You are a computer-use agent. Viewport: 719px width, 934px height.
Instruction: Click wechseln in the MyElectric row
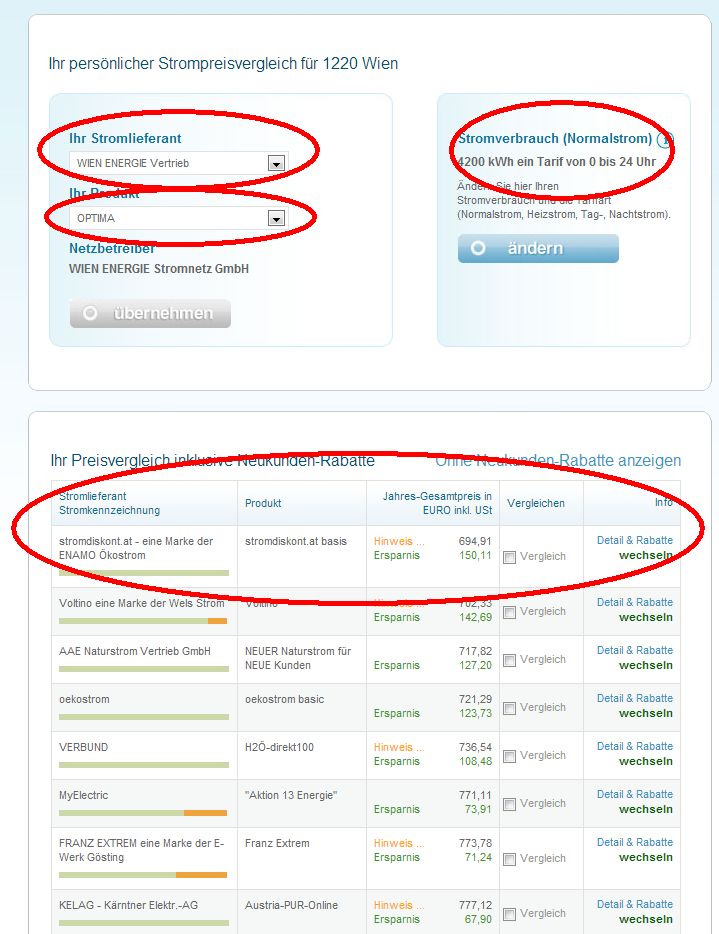point(646,809)
